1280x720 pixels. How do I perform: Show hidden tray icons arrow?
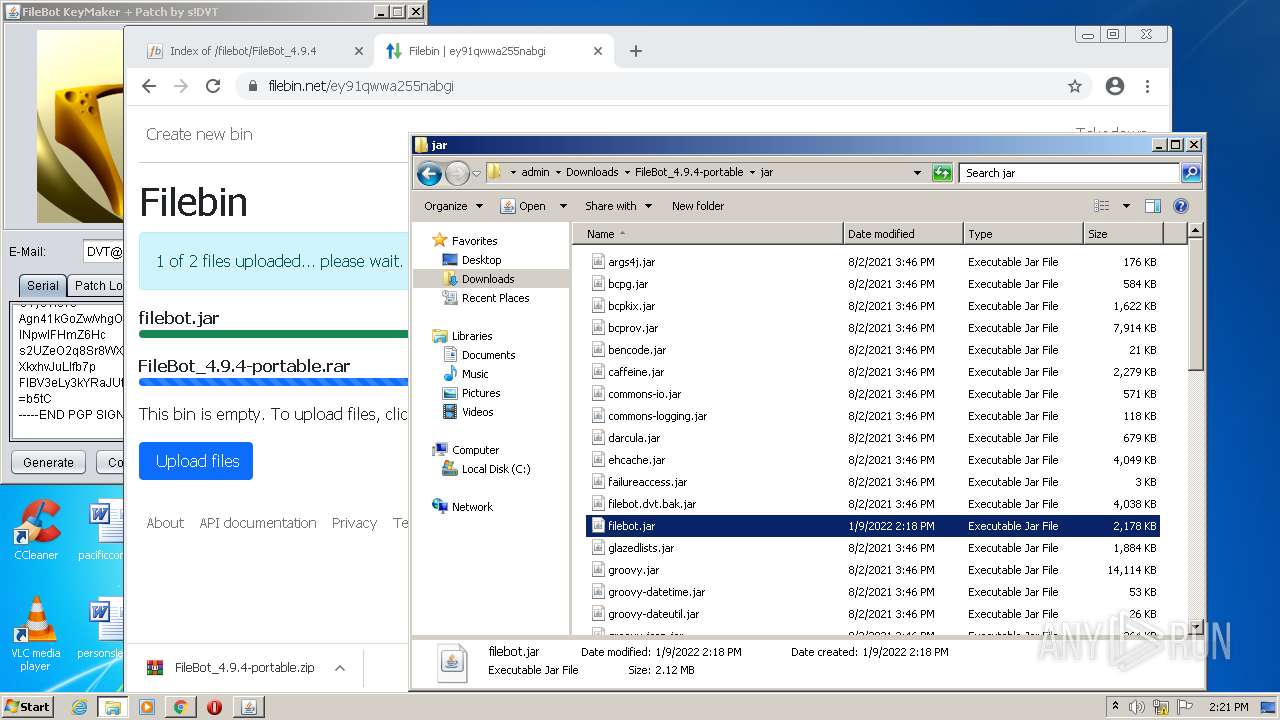tap(1116, 706)
